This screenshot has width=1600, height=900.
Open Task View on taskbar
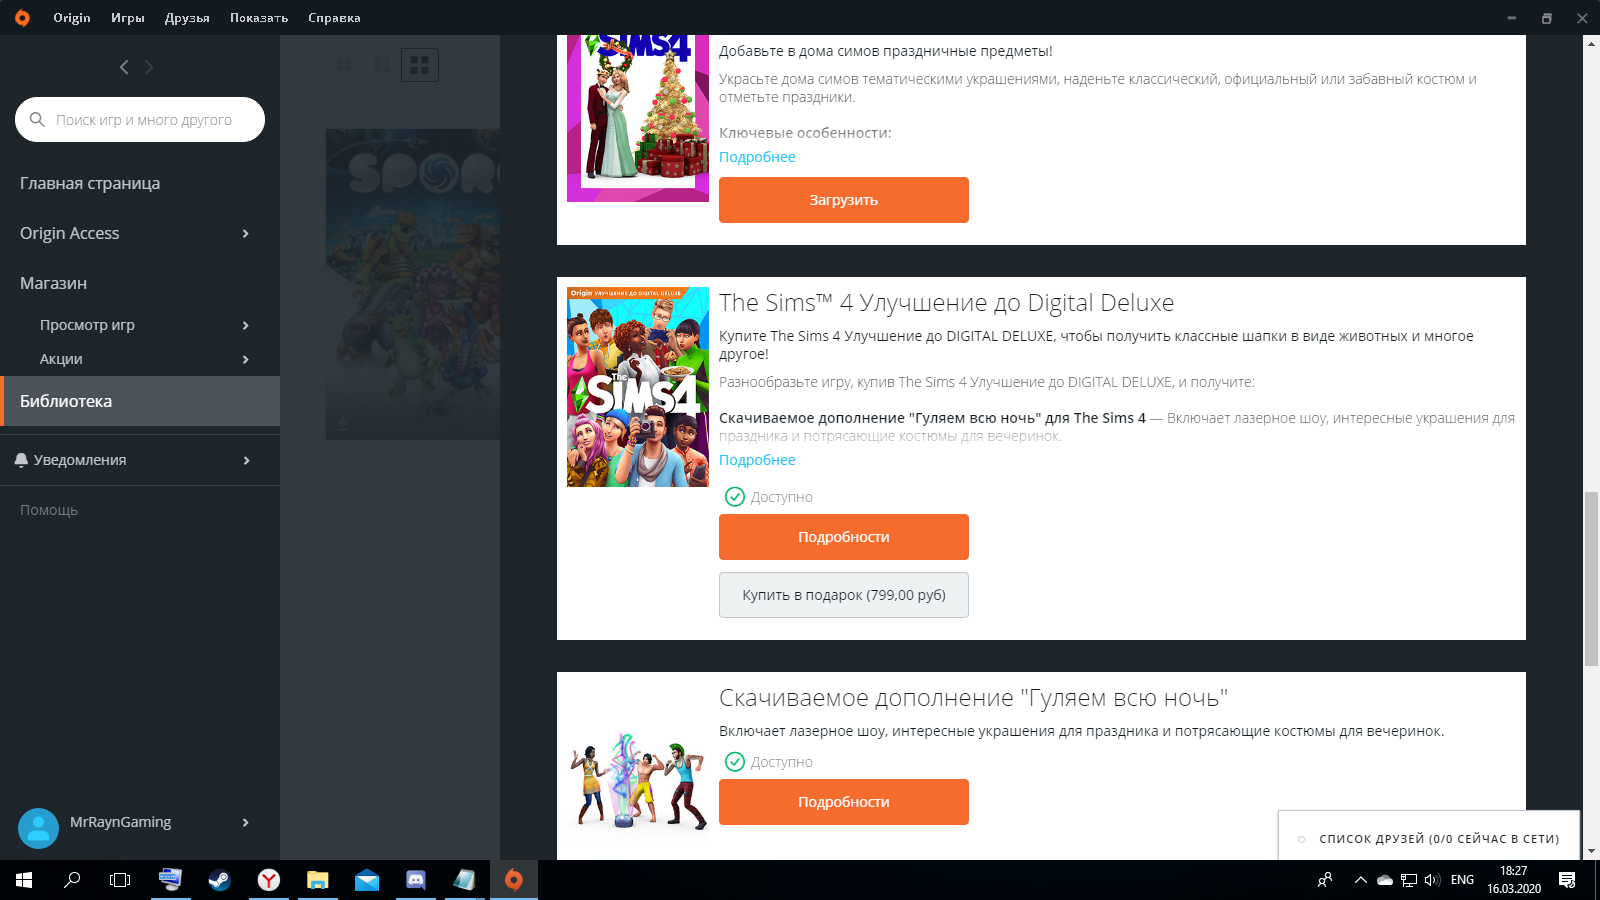point(120,880)
